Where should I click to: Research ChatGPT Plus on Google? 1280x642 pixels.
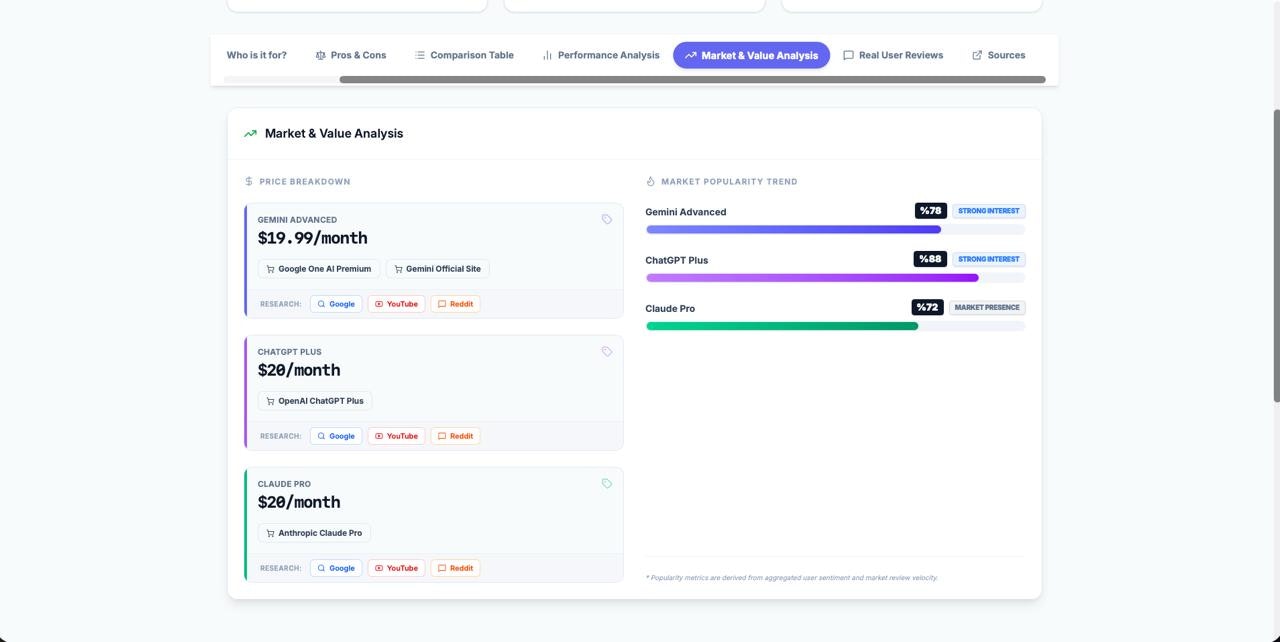pos(336,436)
